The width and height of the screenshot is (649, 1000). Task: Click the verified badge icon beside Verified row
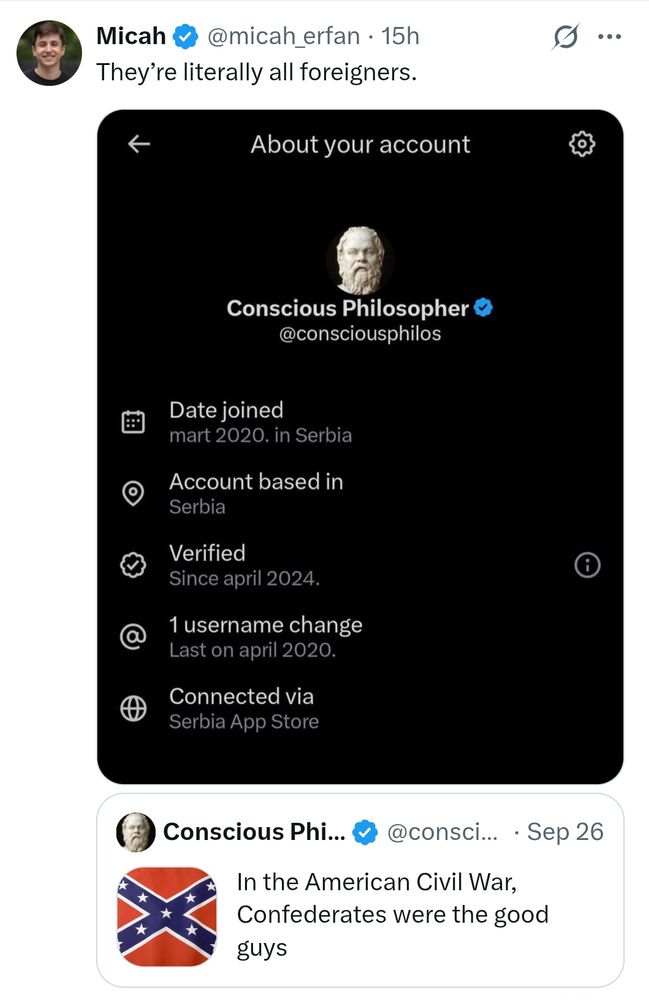click(133, 565)
